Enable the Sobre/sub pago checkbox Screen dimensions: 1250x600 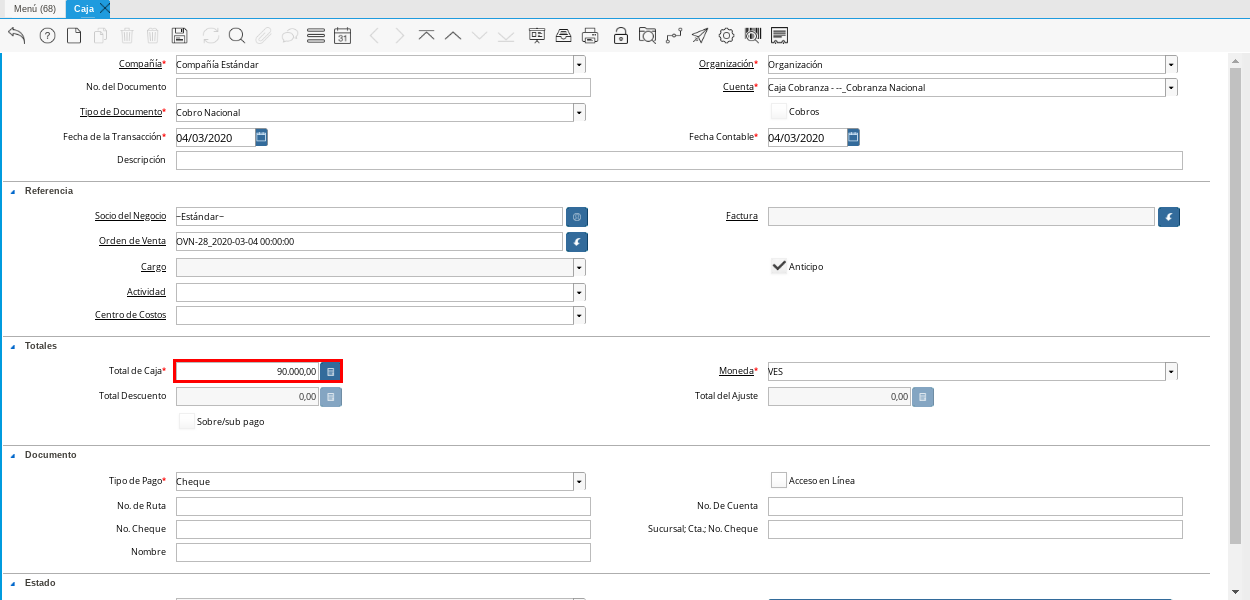coord(186,421)
